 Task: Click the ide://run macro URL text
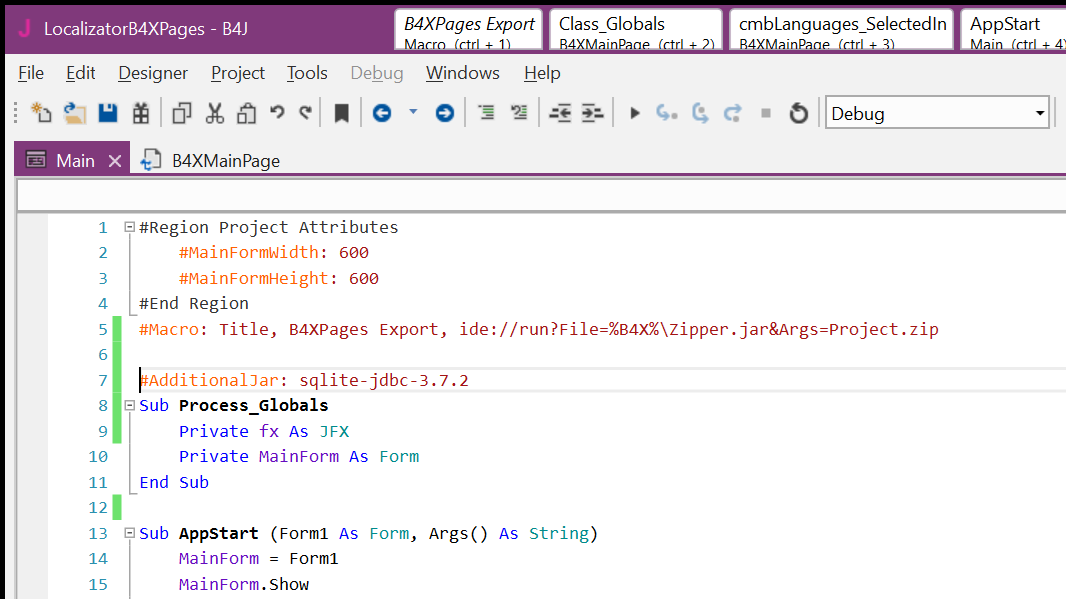pyautogui.click(x=698, y=329)
